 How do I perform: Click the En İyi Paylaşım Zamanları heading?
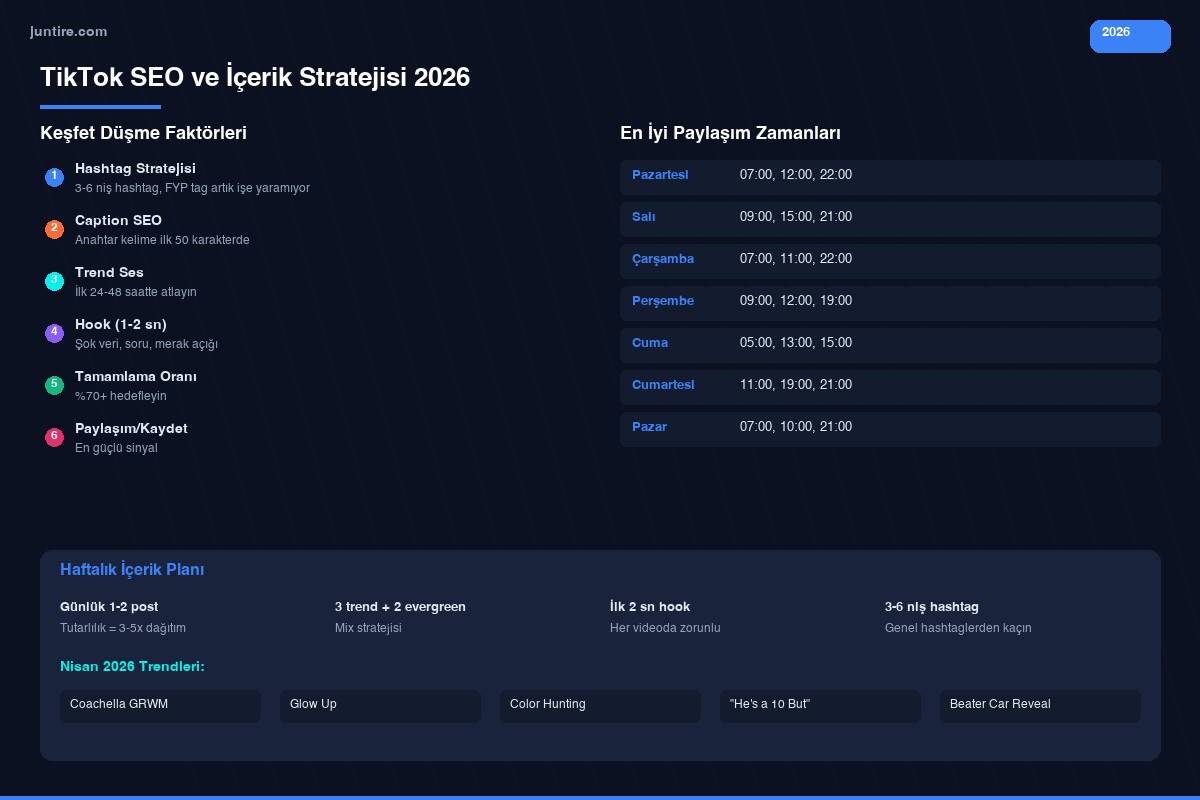point(730,133)
